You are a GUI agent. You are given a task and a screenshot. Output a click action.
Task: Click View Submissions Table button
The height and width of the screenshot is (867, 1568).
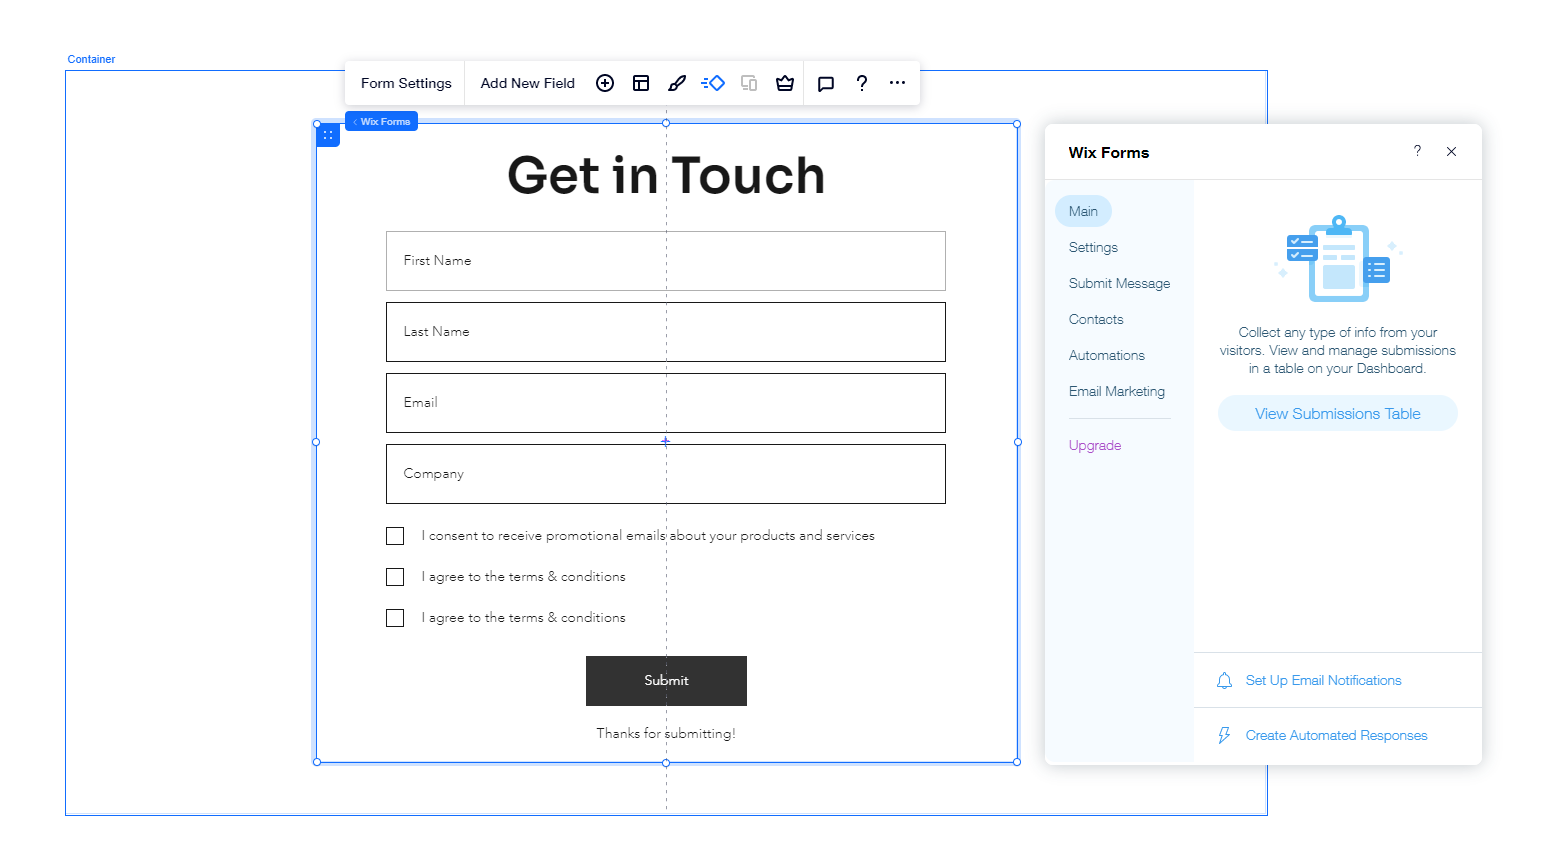1338,414
